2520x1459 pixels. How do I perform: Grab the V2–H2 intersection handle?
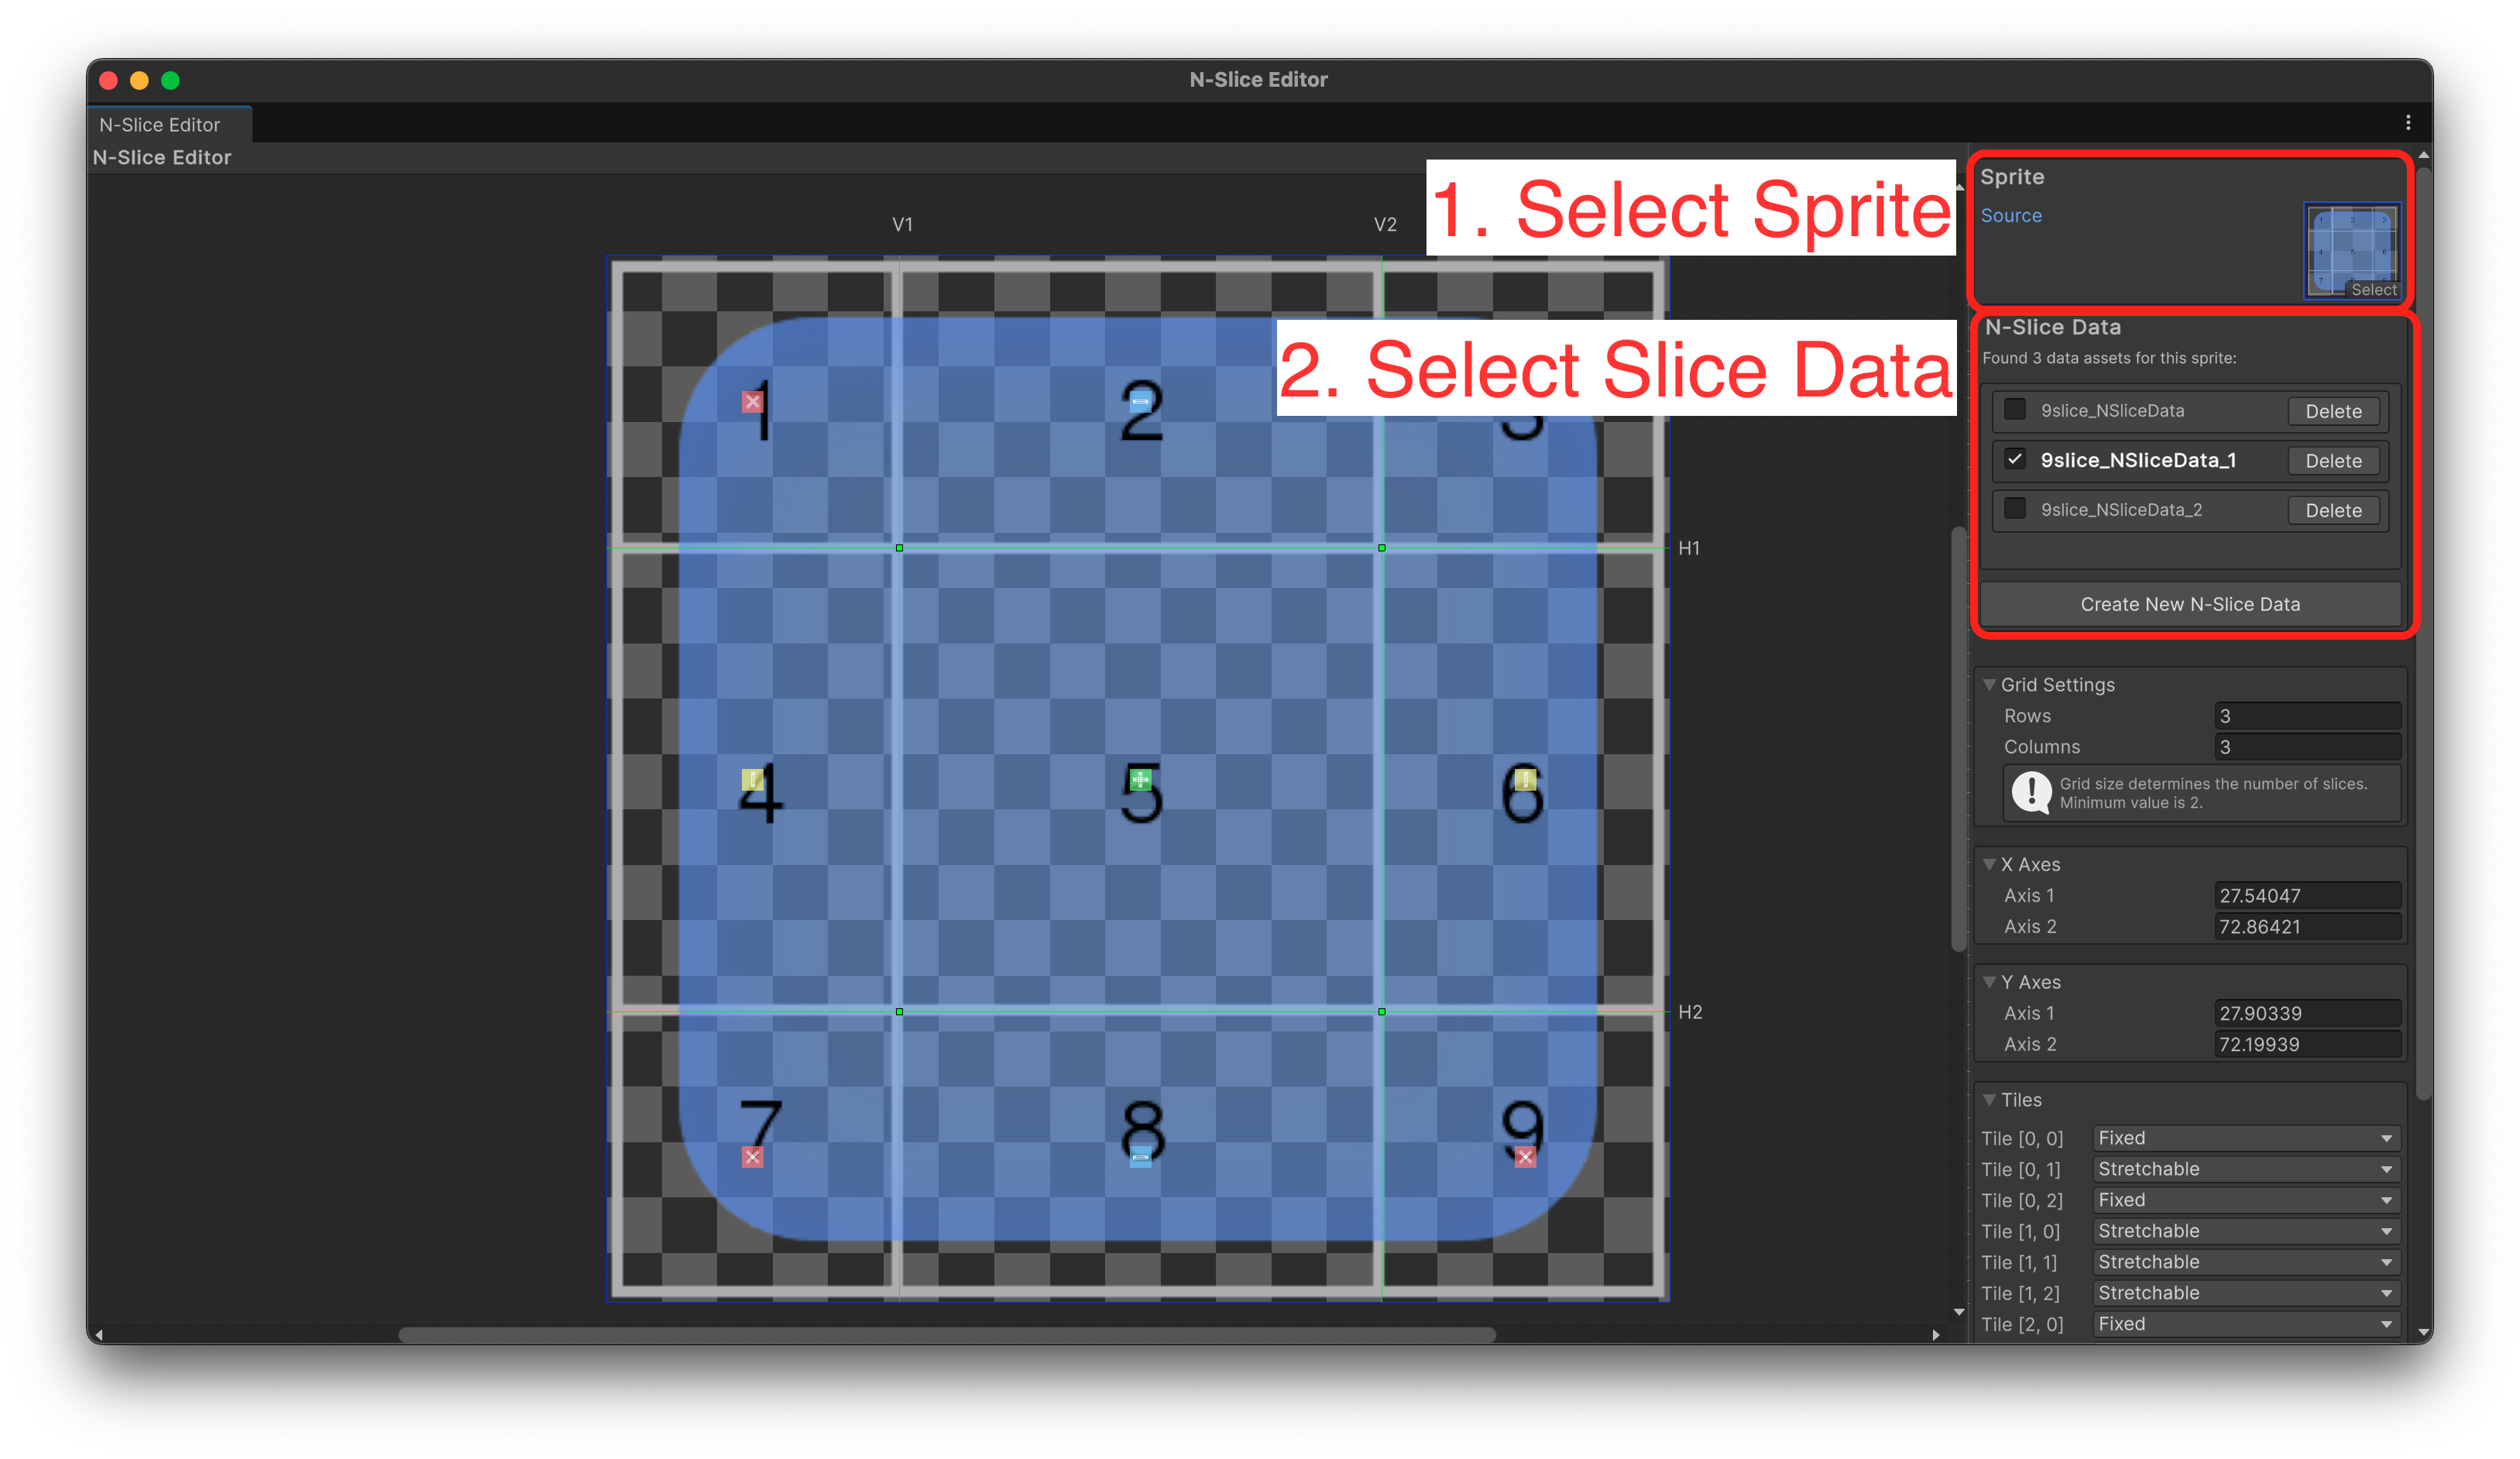click(x=1382, y=1012)
